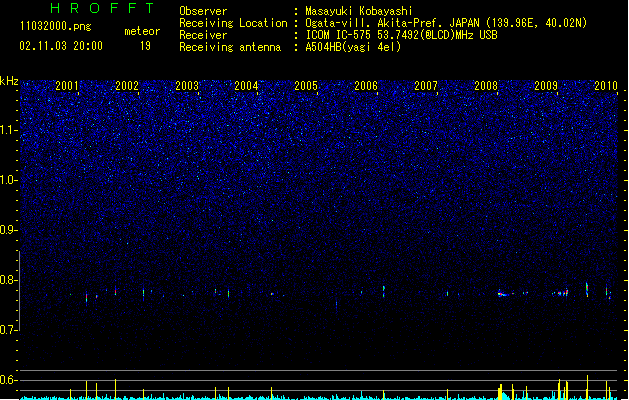The width and height of the screenshot is (629, 400).
Task: Click the 2009 time marker
Action: (546, 85)
